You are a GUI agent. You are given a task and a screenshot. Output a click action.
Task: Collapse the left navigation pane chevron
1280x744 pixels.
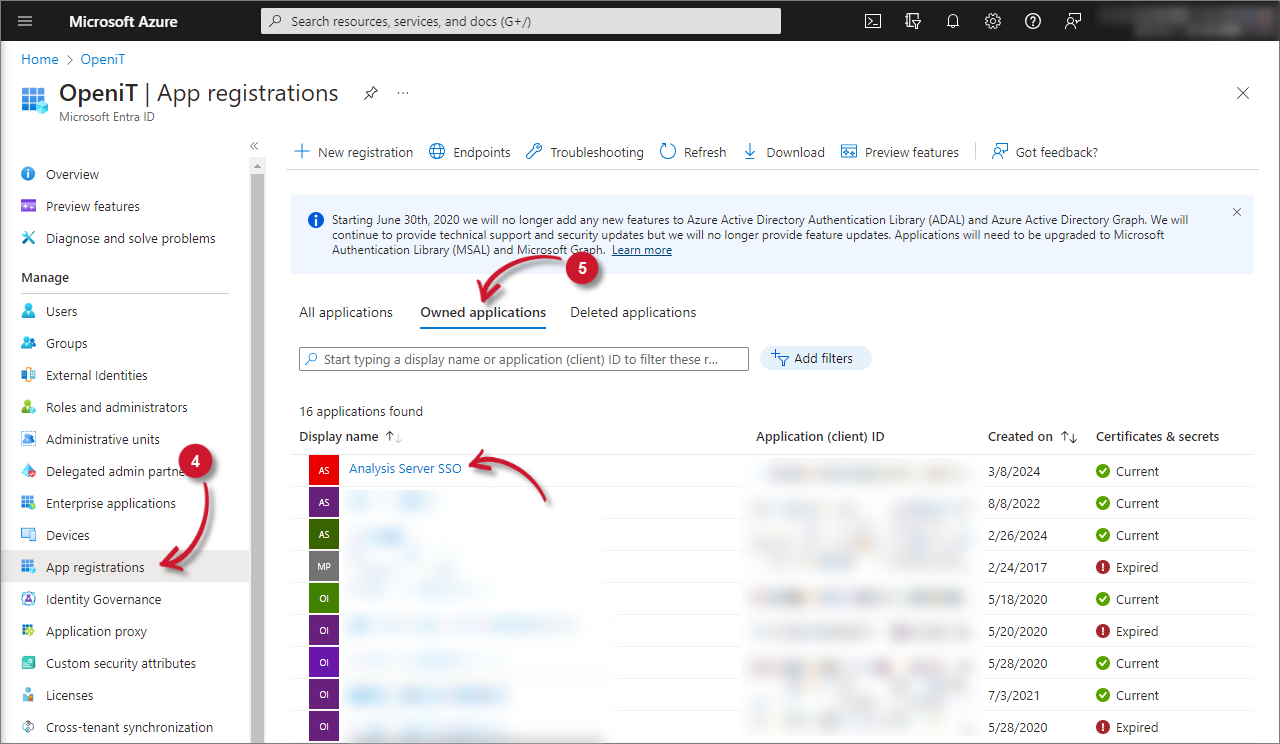point(254,146)
